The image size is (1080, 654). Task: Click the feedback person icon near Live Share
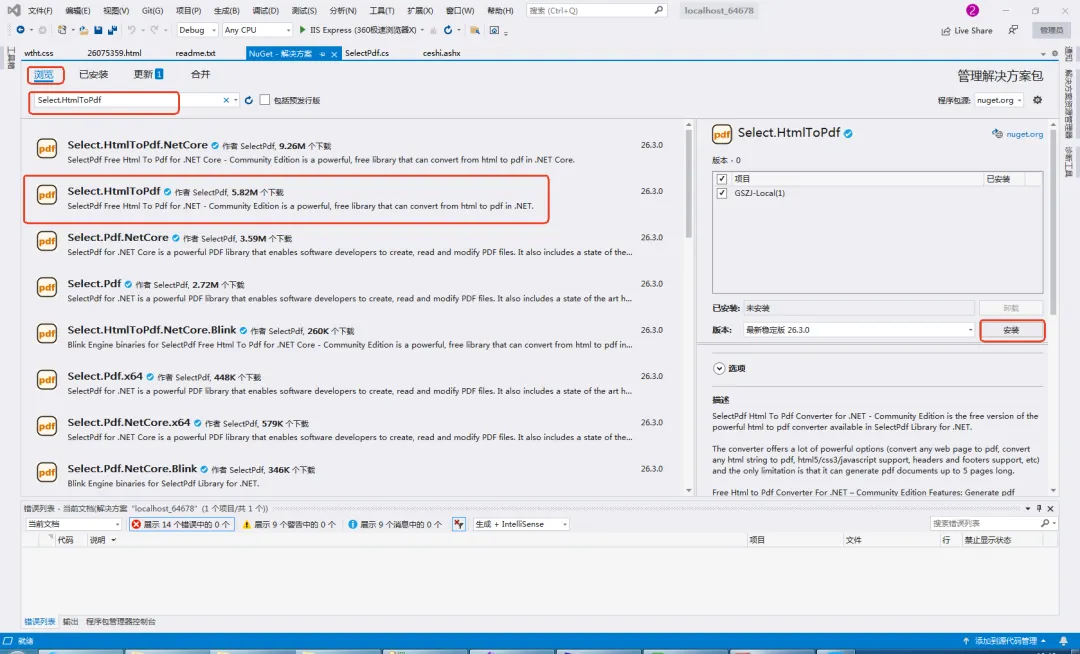coord(1012,30)
